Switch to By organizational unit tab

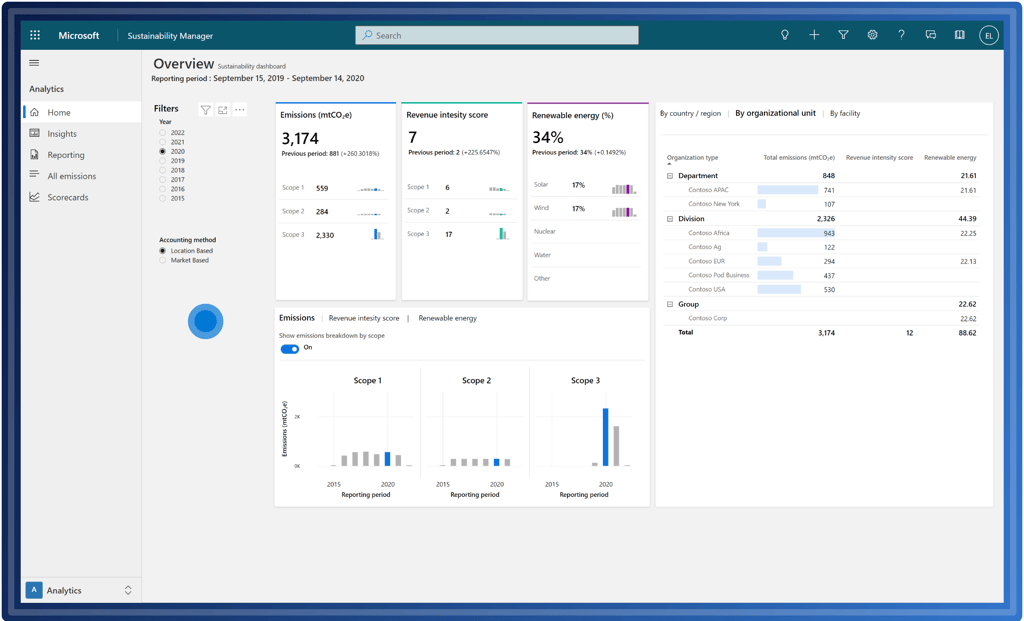[x=775, y=113]
